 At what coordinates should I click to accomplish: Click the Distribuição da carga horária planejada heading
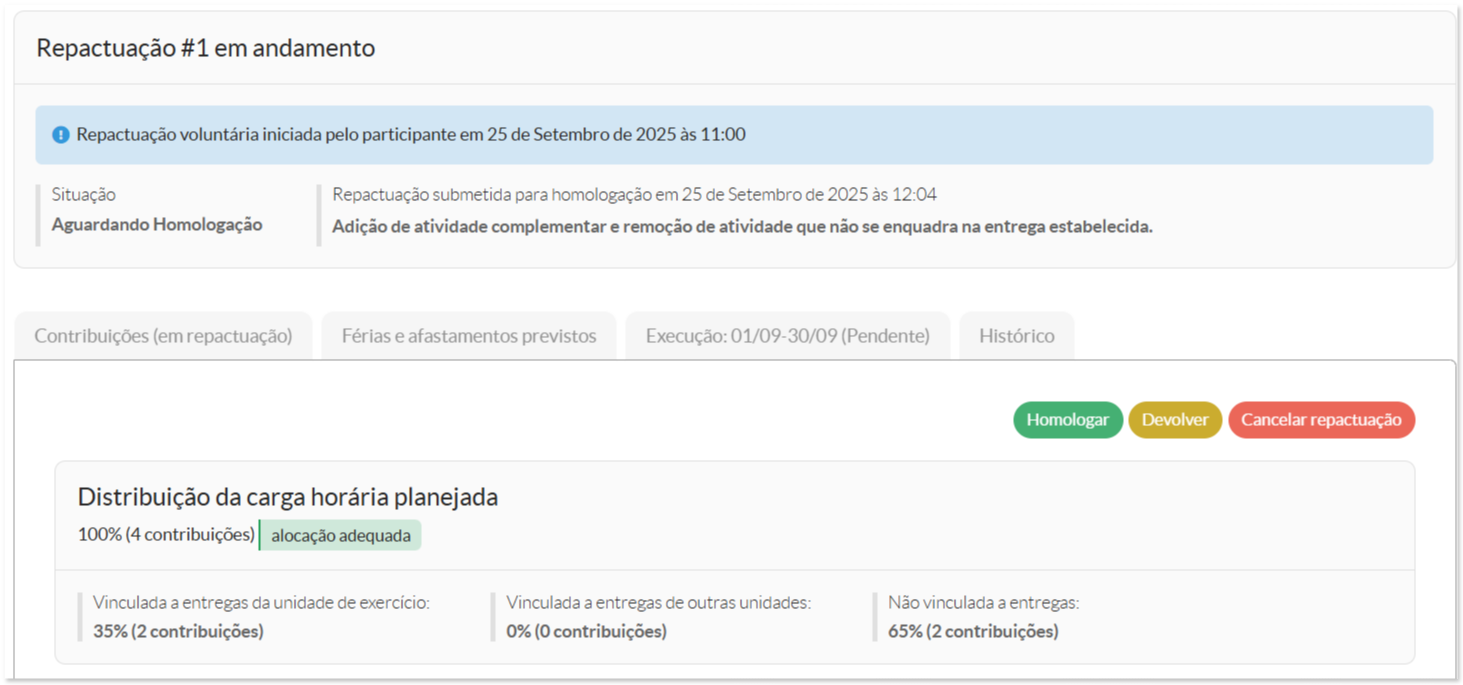(288, 497)
